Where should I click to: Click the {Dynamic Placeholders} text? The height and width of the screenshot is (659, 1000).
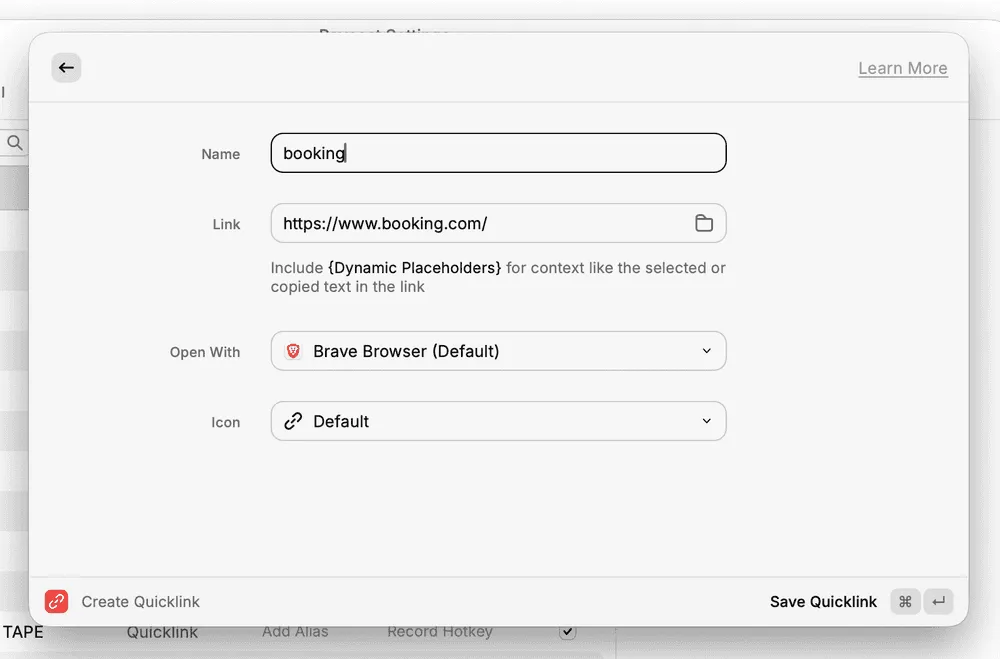(415, 268)
